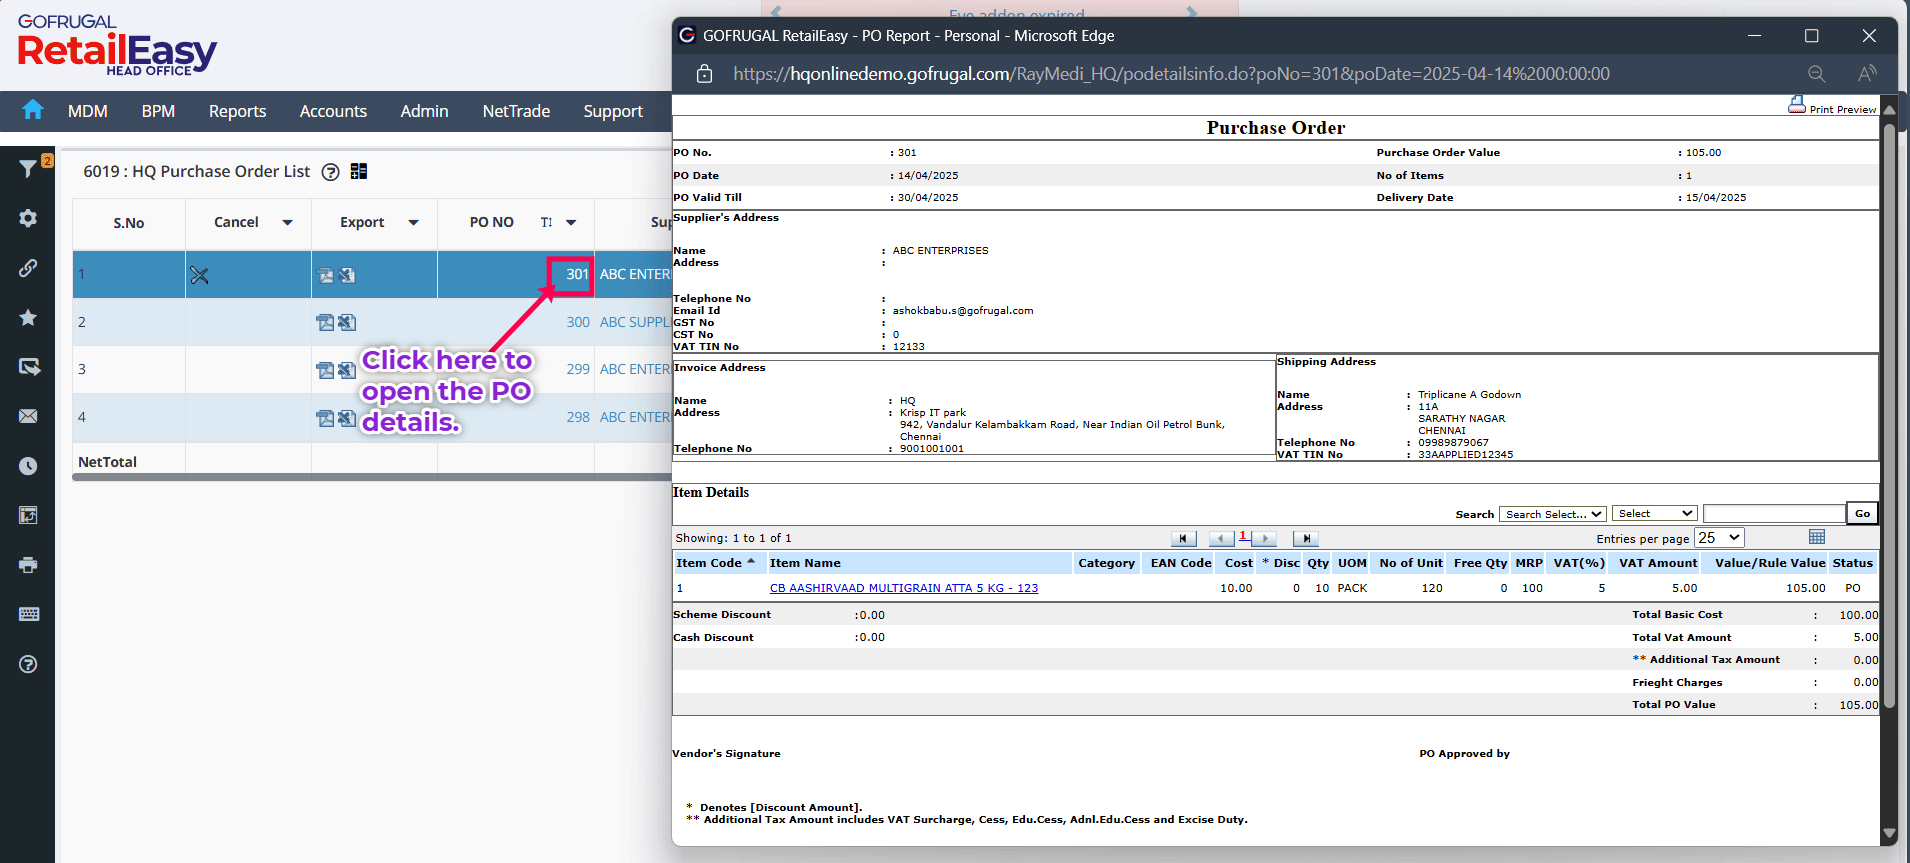1910x863 pixels.
Task: Jump to last page of item details
Action: click(x=1305, y=539)
